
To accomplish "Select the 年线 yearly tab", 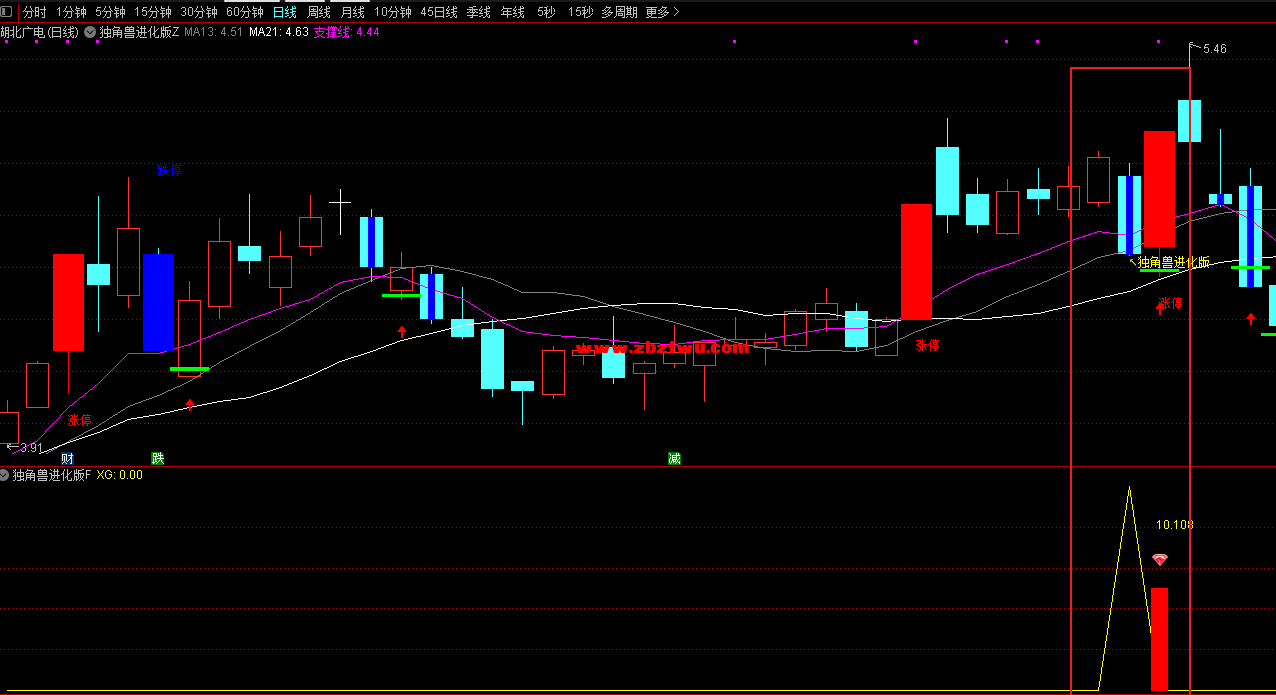I will click(x=513, y=12).
